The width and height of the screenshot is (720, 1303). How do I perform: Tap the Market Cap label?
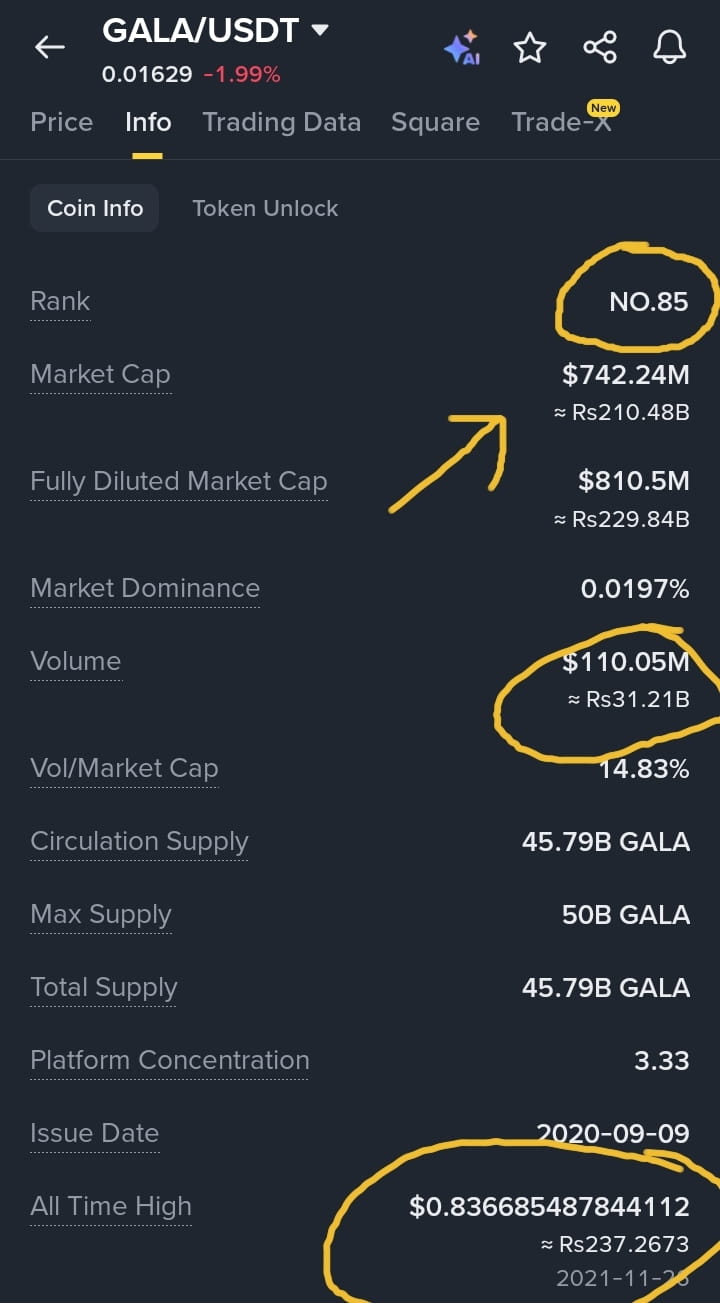100,374
